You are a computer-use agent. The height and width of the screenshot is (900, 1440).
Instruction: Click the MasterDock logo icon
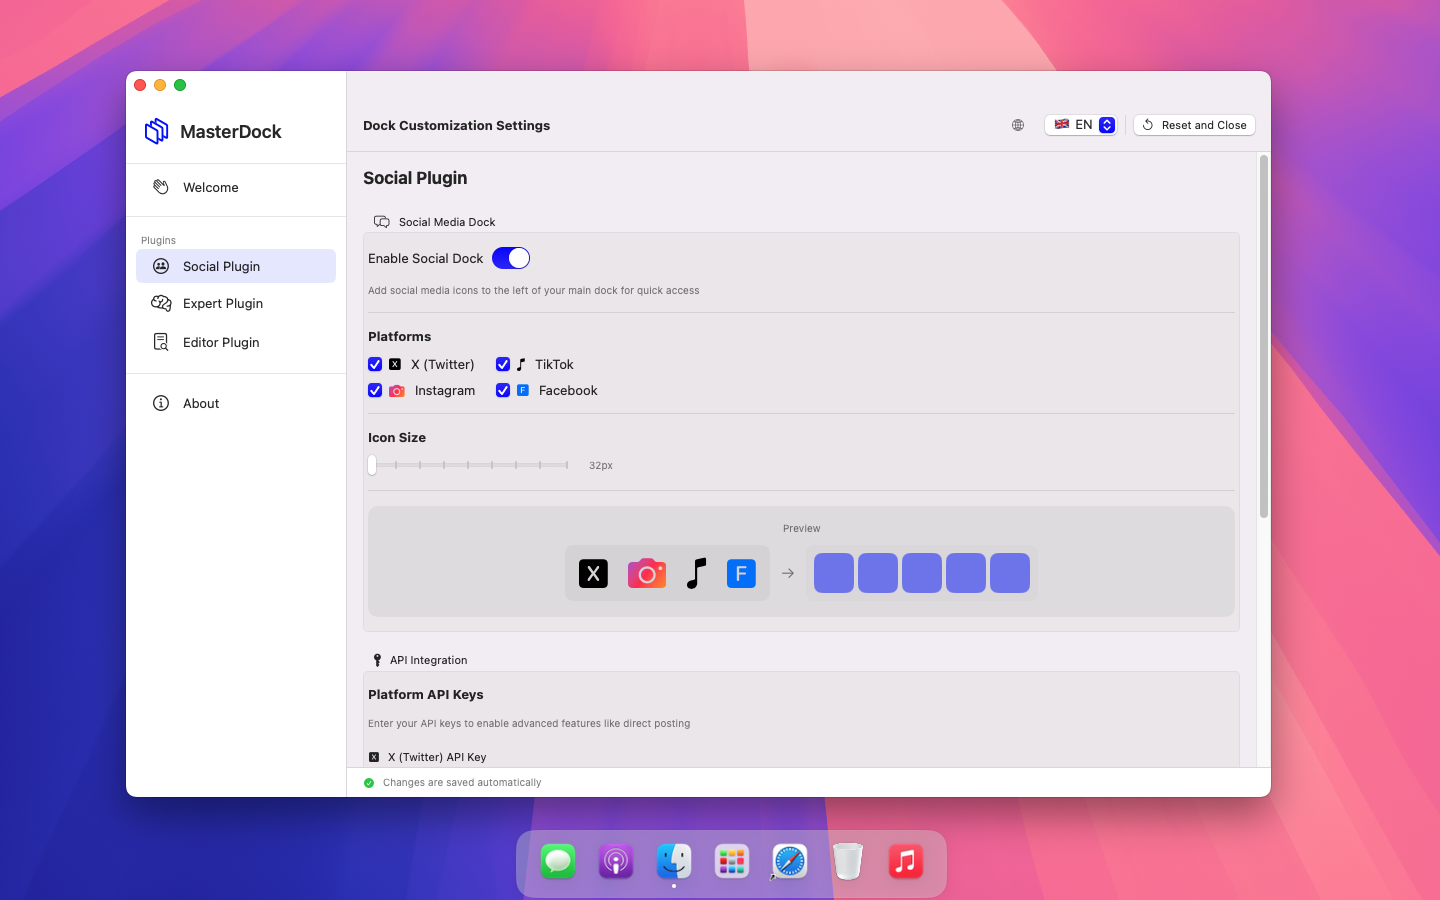click(x=157, y=131)
